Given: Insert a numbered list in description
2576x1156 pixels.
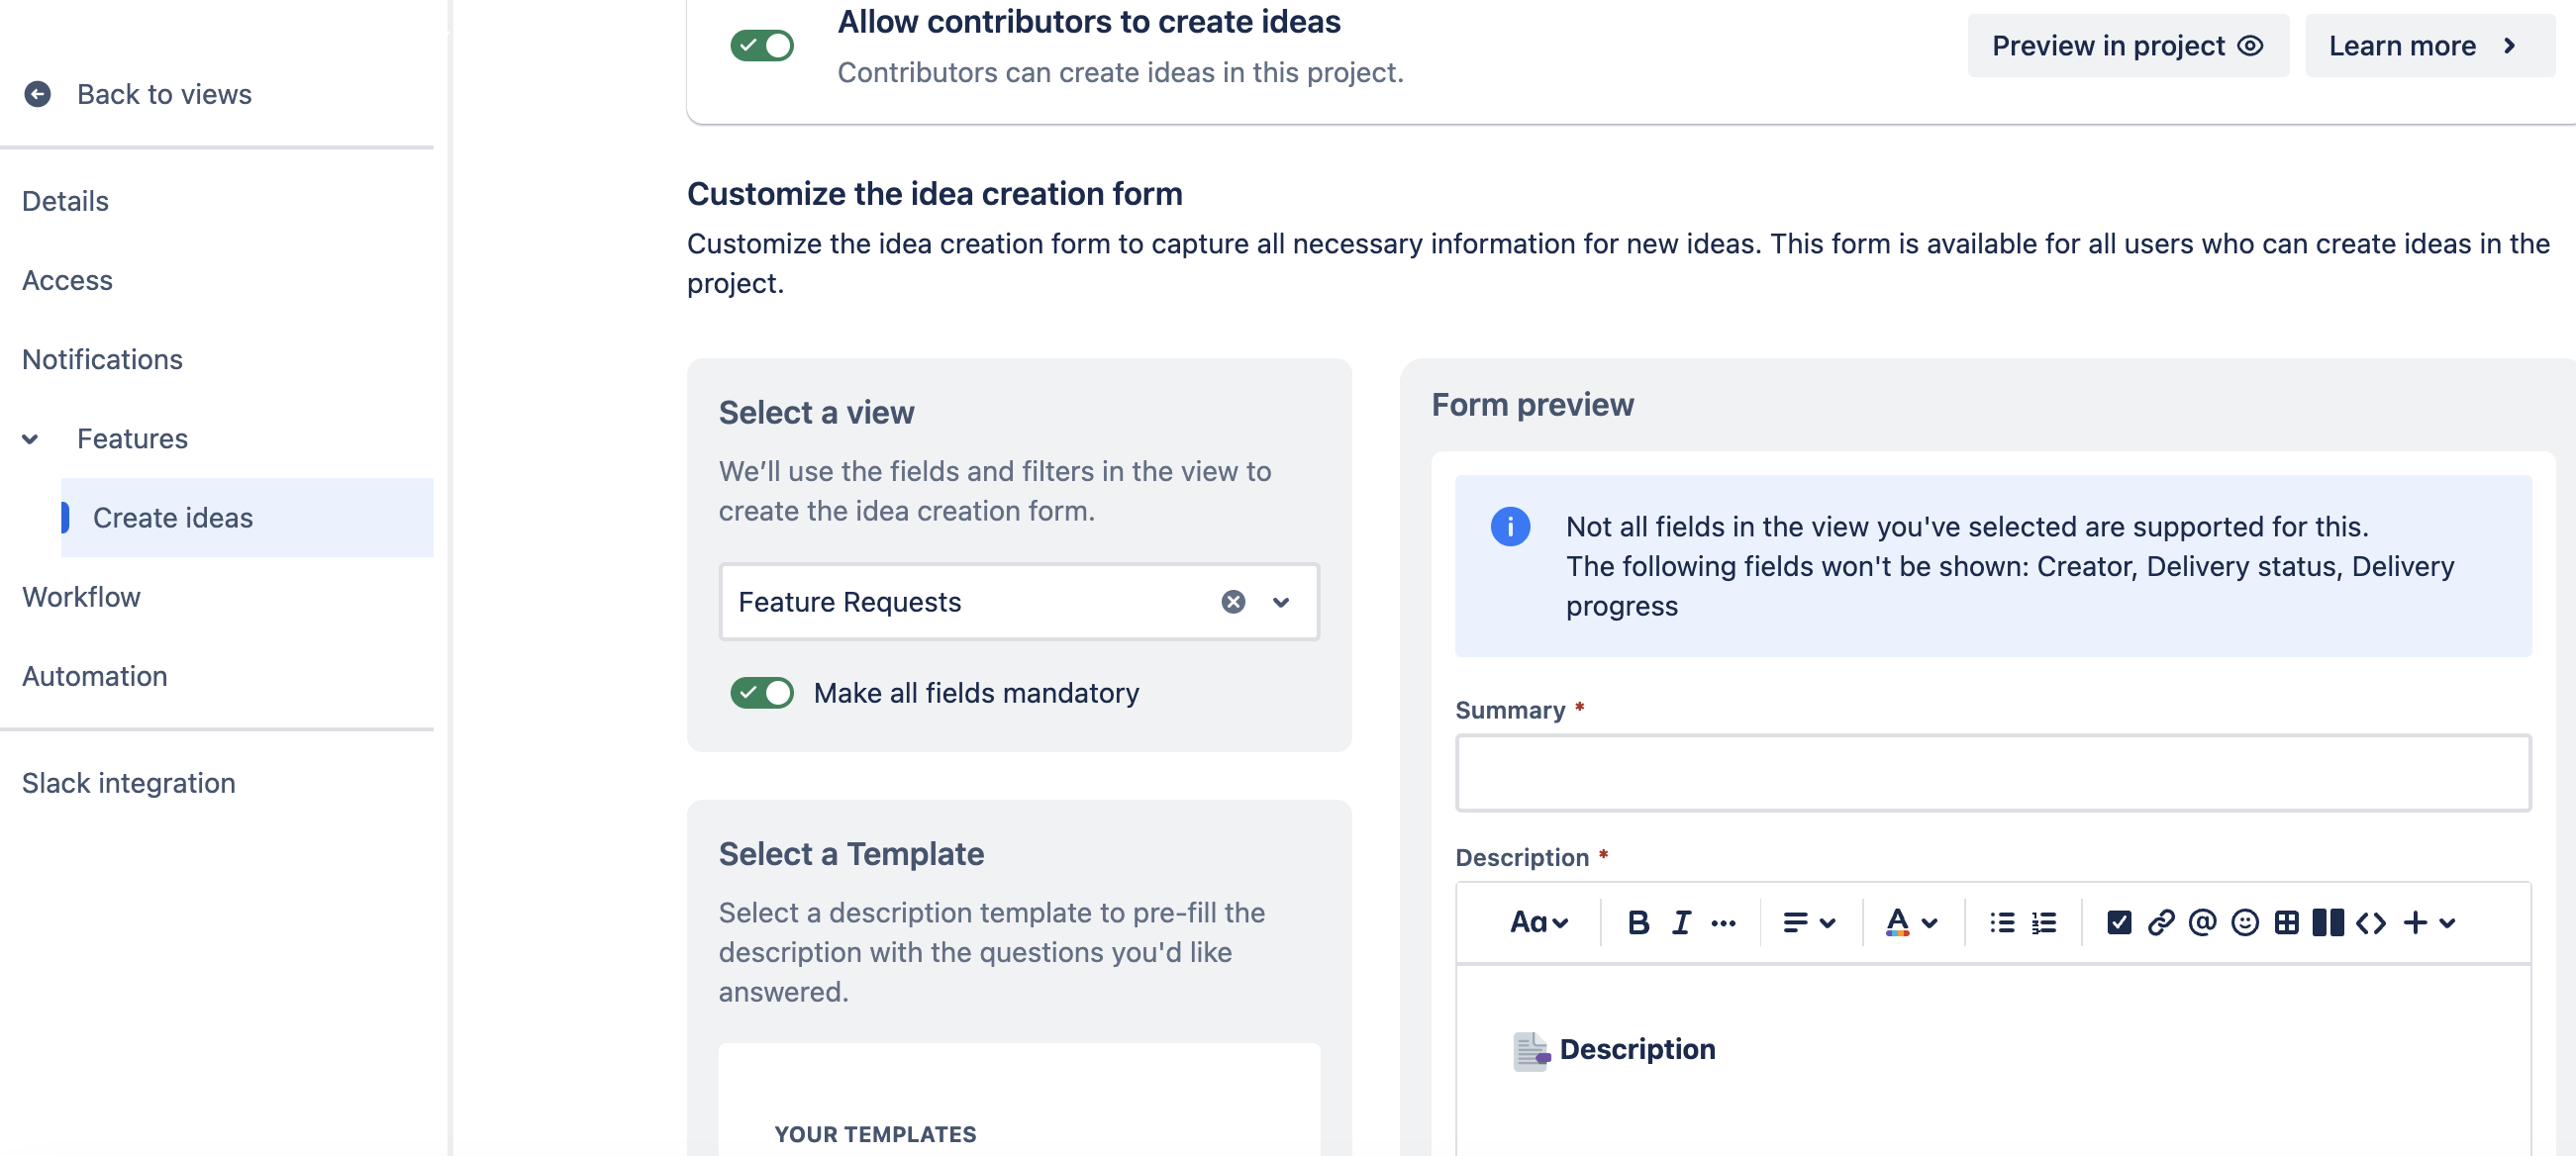Looking at the screenshot, I should tap(2044, 922).
